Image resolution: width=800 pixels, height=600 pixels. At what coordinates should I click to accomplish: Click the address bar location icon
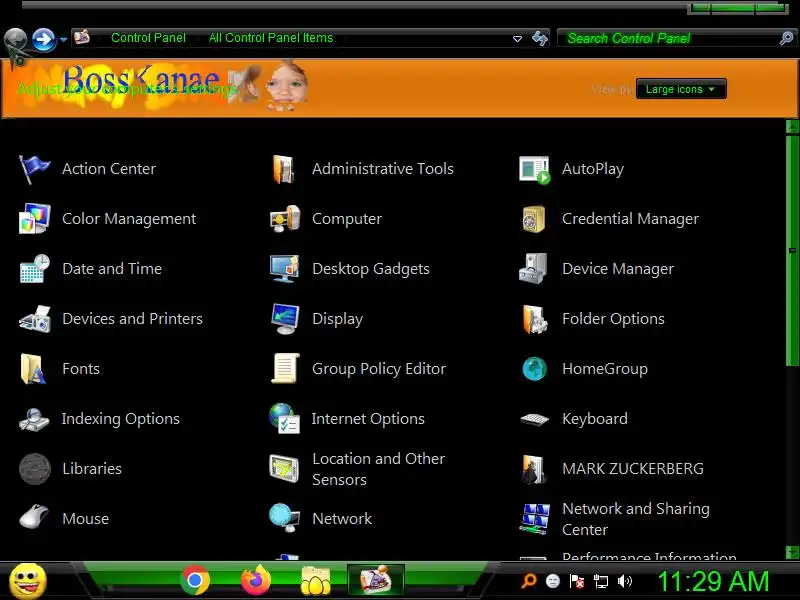click(x=82, y=37)
